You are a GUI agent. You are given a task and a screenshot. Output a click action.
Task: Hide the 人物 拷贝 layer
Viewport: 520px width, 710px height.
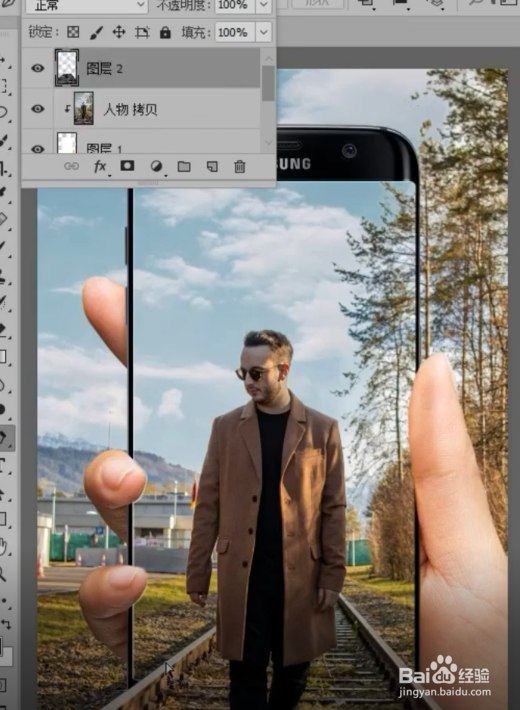click(38, 109)
